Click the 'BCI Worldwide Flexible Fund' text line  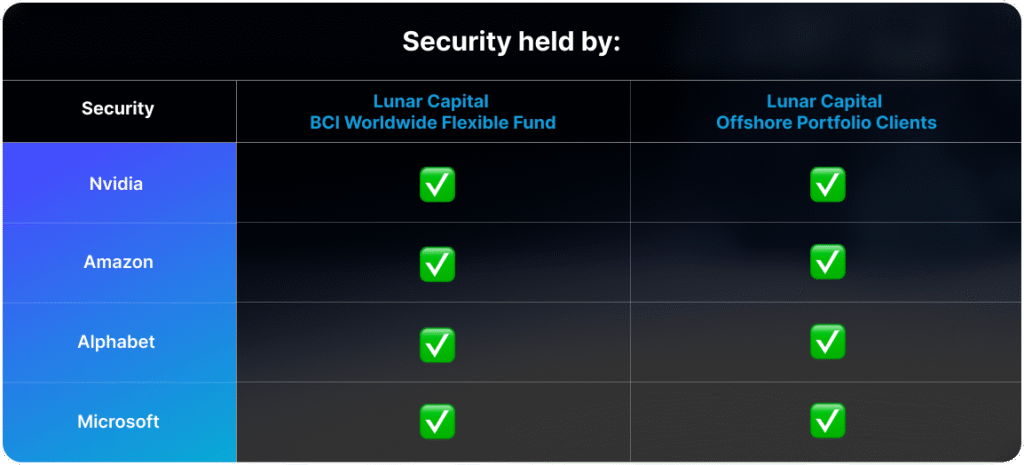pos(433,122)
